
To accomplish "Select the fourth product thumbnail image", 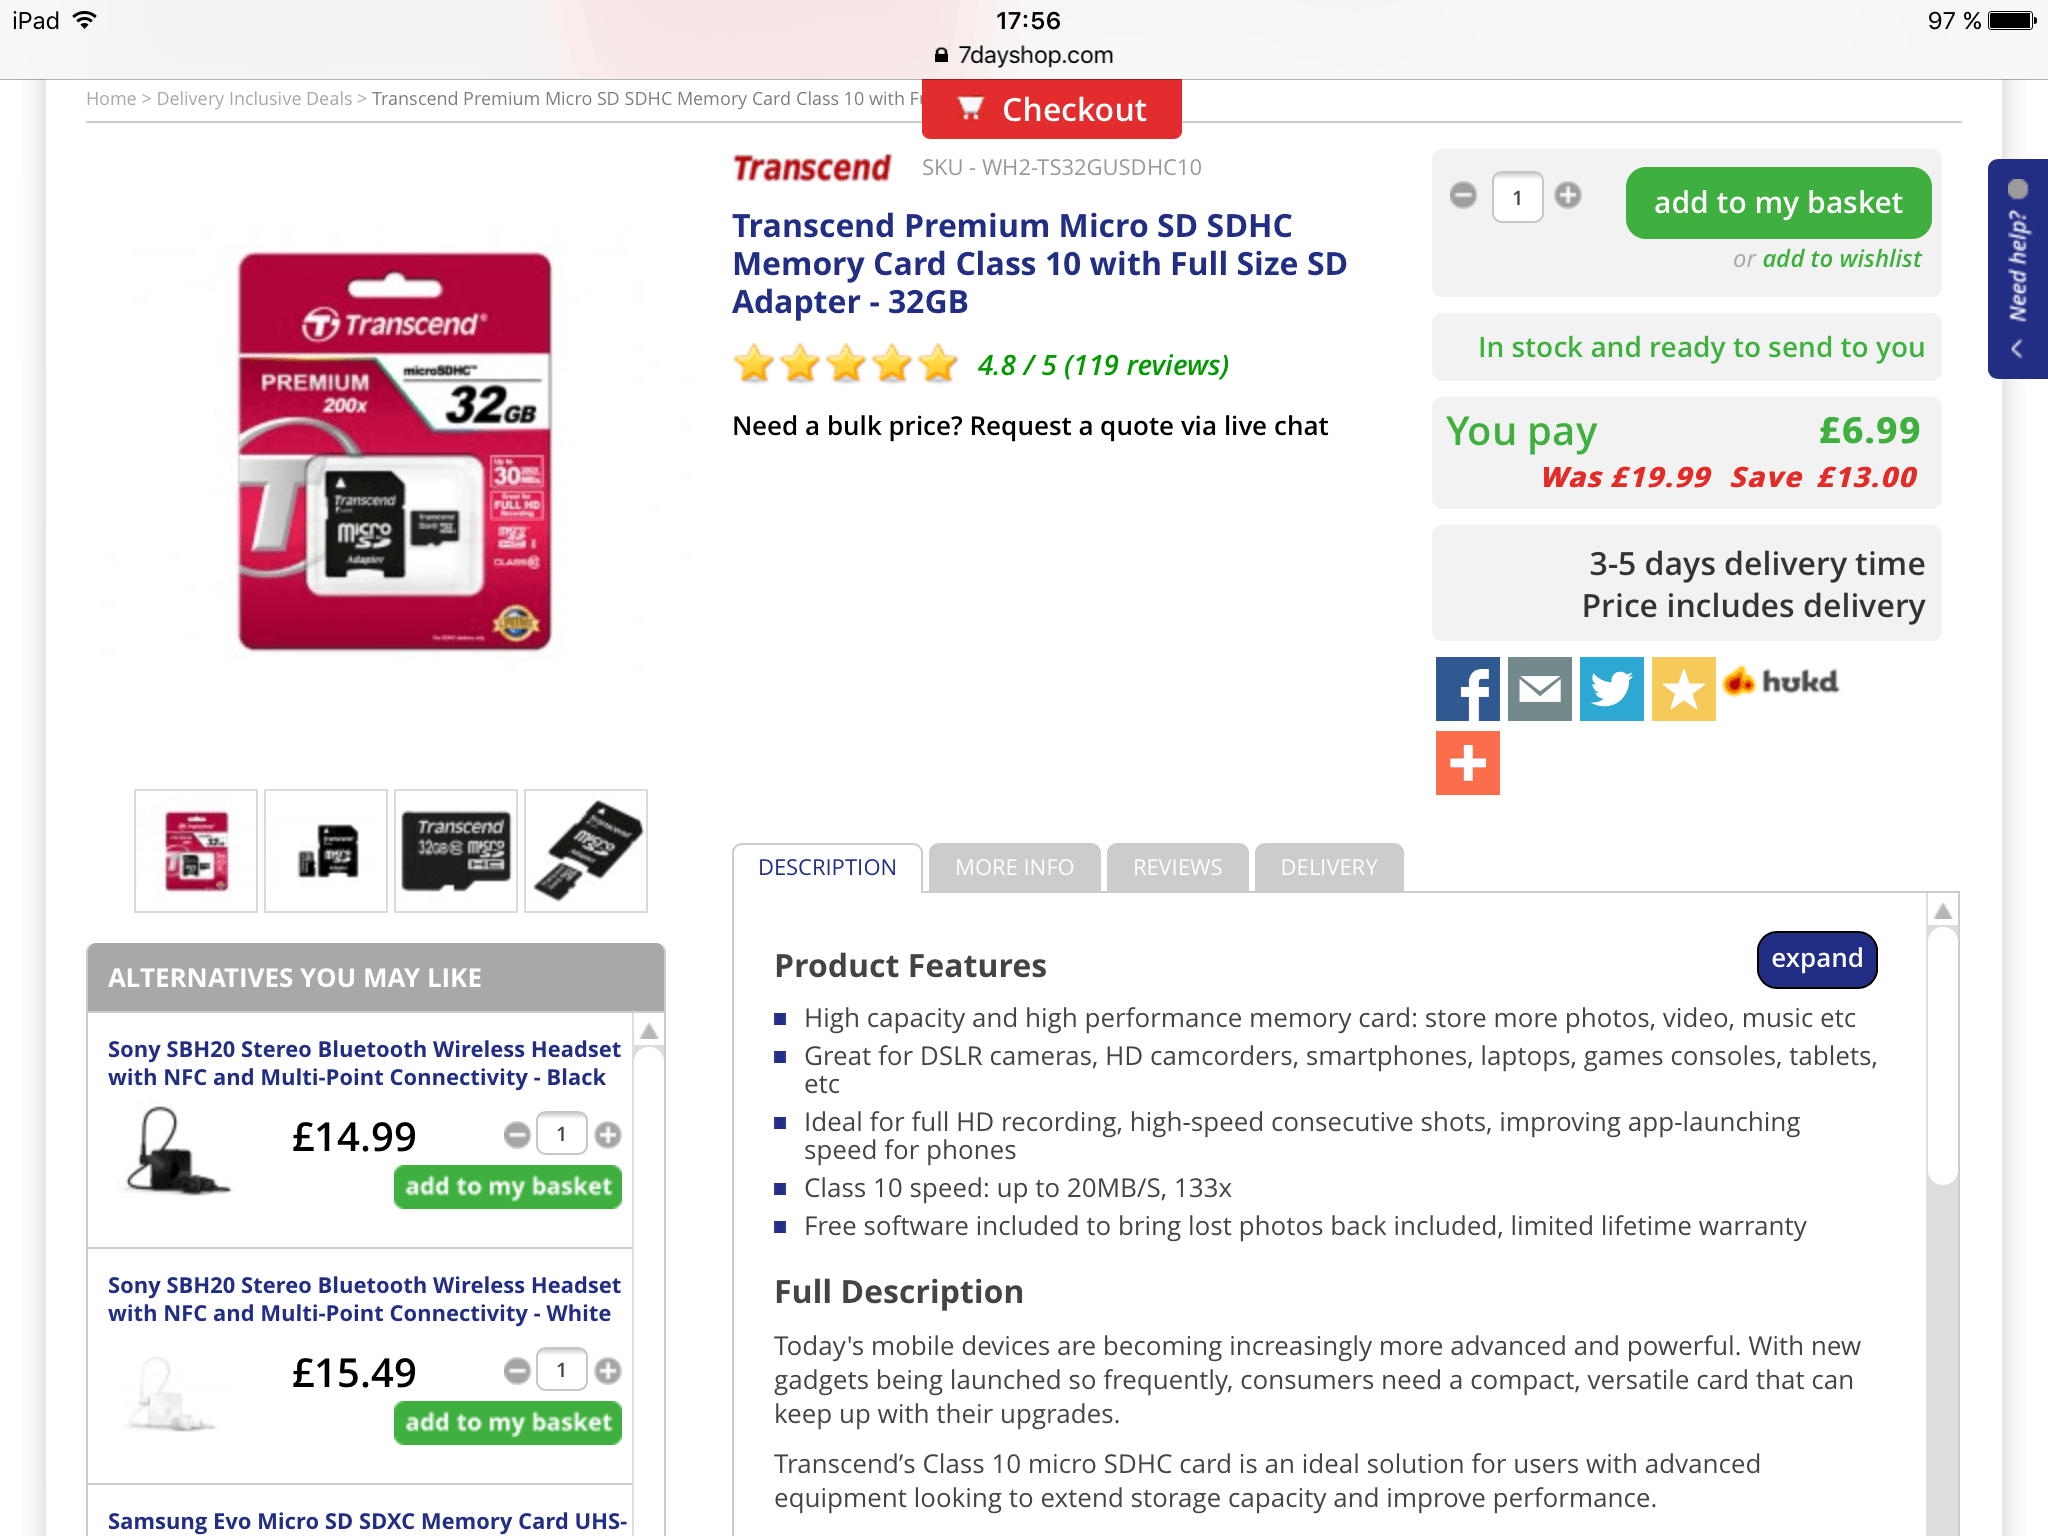I will [x=586, y=851].
